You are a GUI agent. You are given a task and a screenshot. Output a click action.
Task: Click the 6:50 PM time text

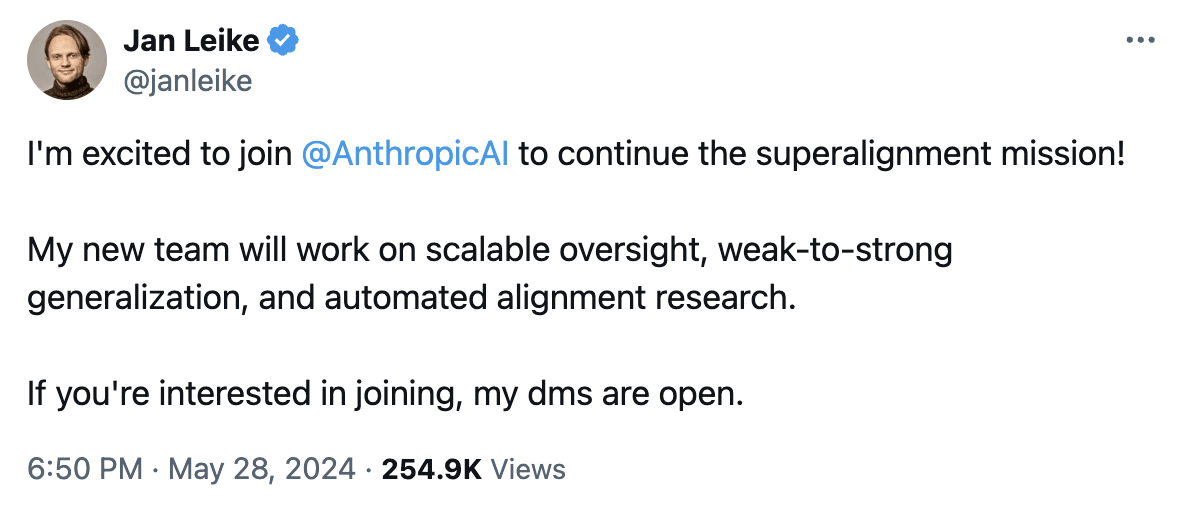(85, 469)
